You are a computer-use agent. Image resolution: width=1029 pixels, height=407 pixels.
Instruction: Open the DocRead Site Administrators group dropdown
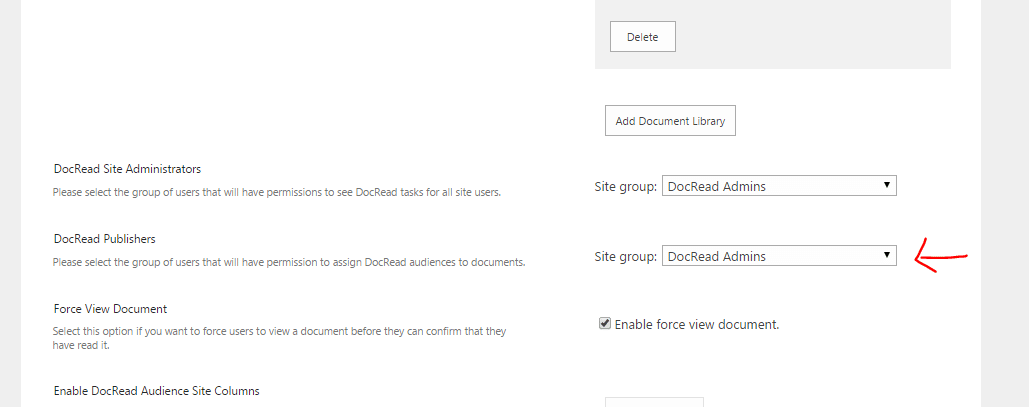tap(779, 186)
